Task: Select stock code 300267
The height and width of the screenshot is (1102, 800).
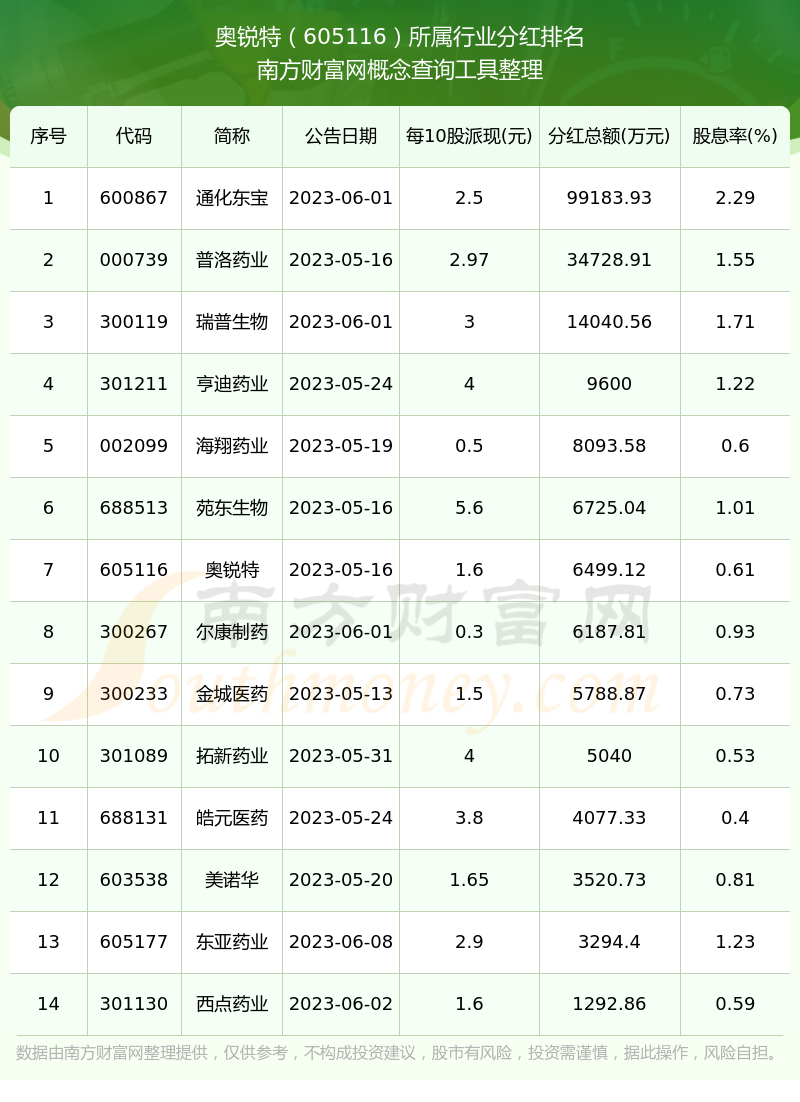Action: (x=134, y=632)
